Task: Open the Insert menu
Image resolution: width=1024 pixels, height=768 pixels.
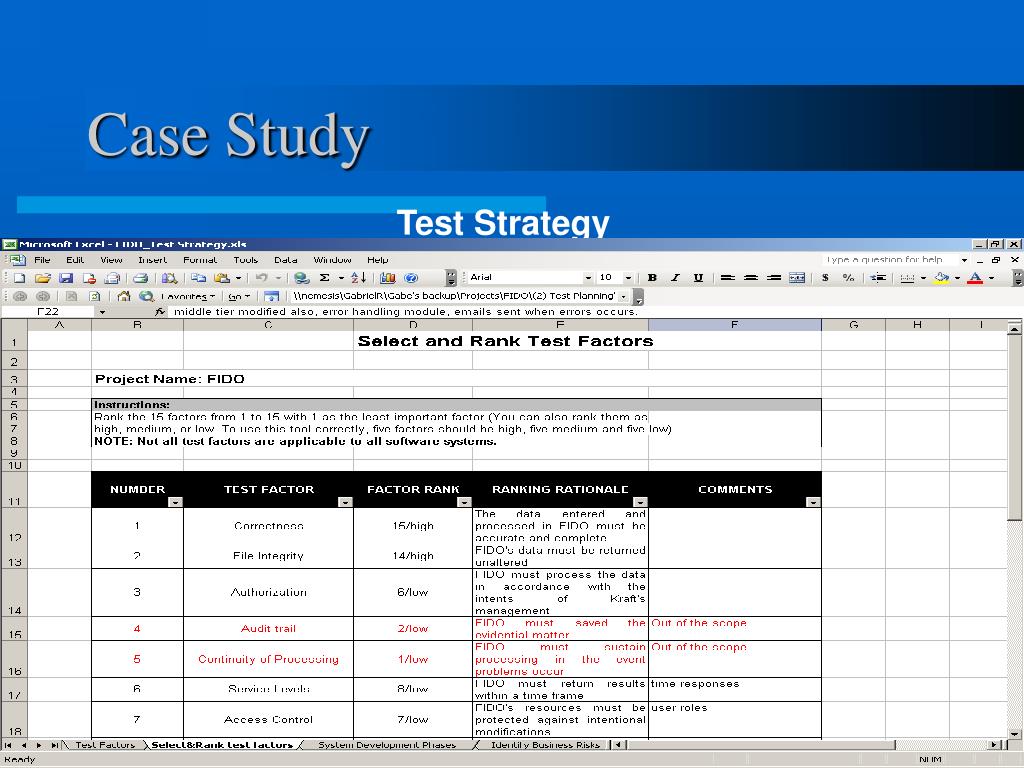Action: [x=152, y=260]
